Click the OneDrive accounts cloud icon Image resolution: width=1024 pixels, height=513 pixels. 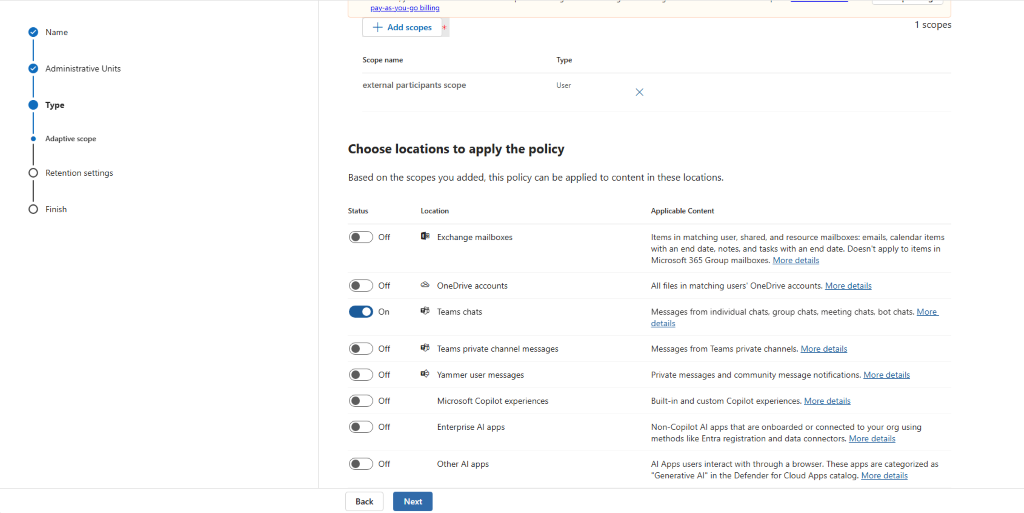pos(424,285)
